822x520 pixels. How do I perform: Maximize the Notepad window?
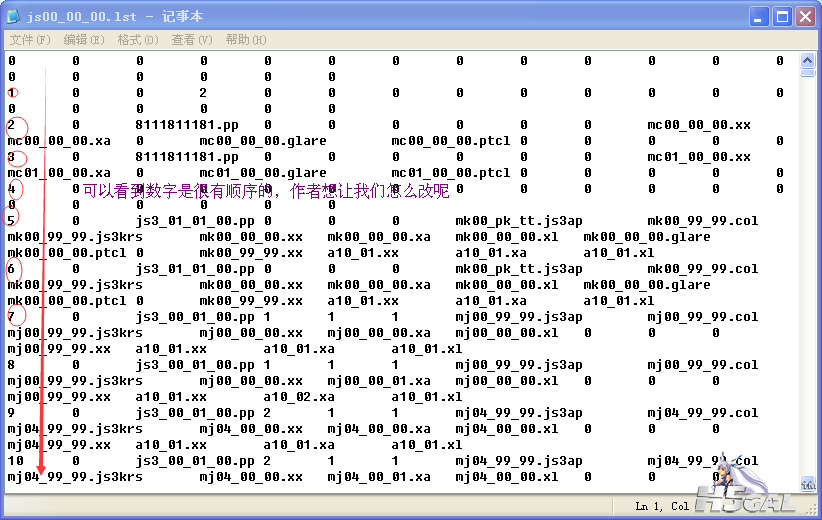(782, 17)
